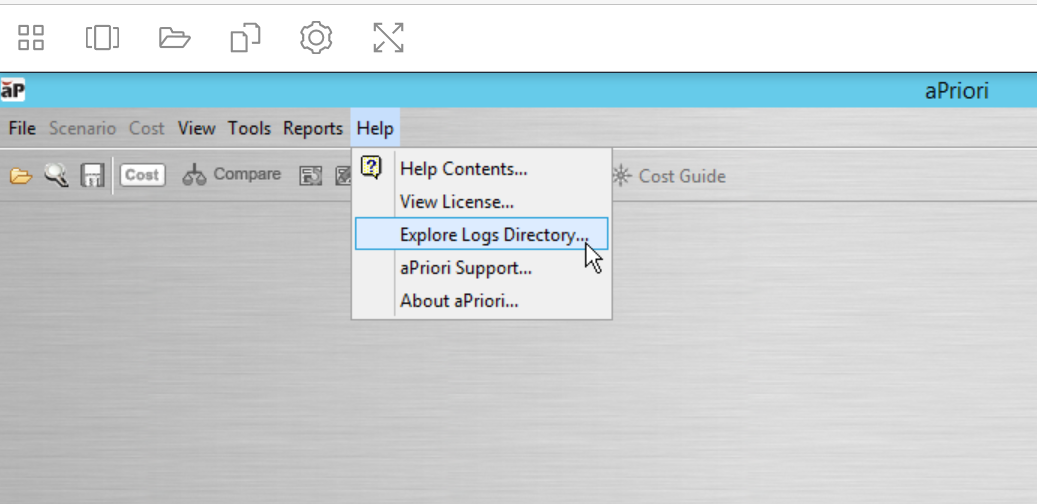1037x504 pixels.
Task: Click the open folder icon in top bar
Action: pyautogui.click(x=175, y=38)
